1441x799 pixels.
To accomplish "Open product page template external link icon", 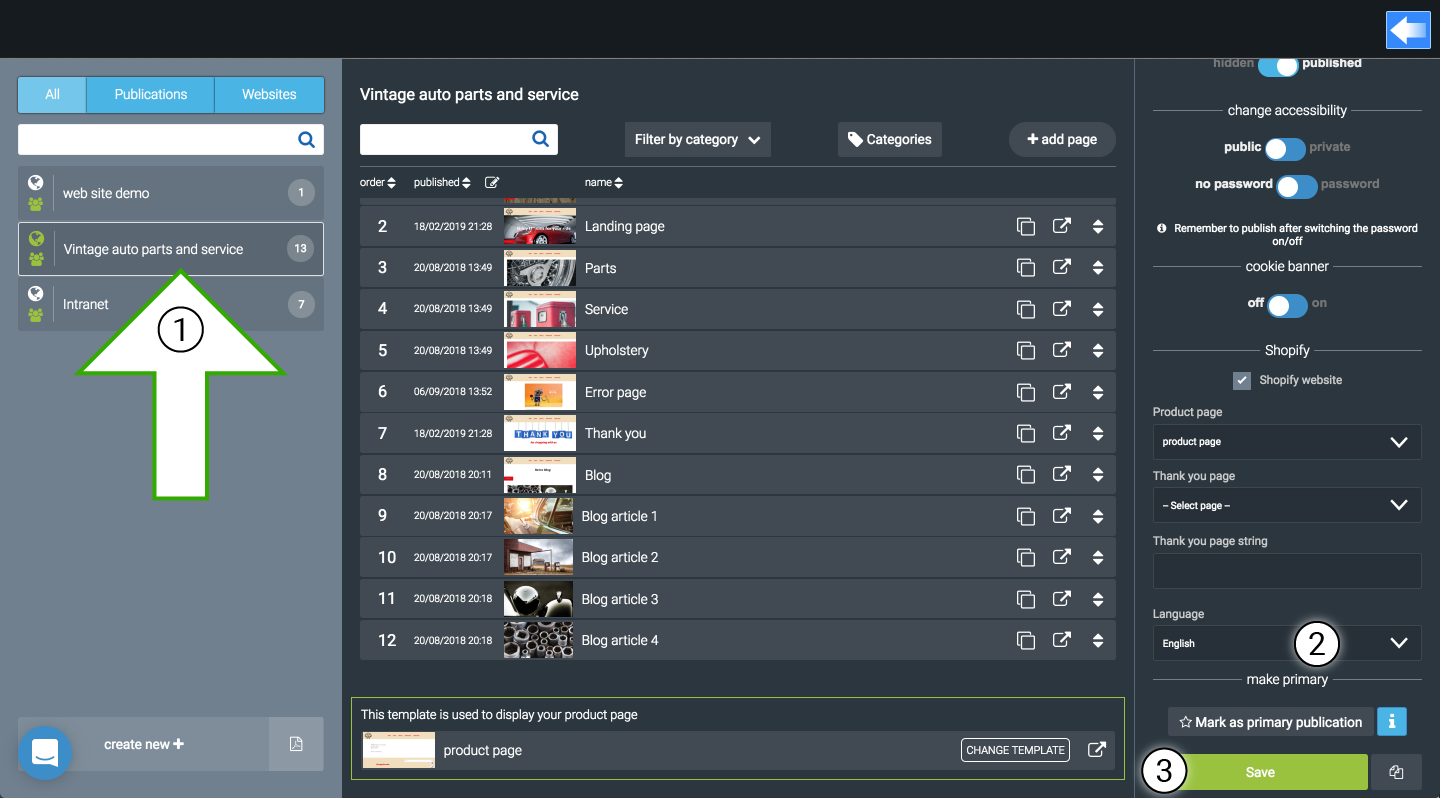I will tap(1097, 750).
